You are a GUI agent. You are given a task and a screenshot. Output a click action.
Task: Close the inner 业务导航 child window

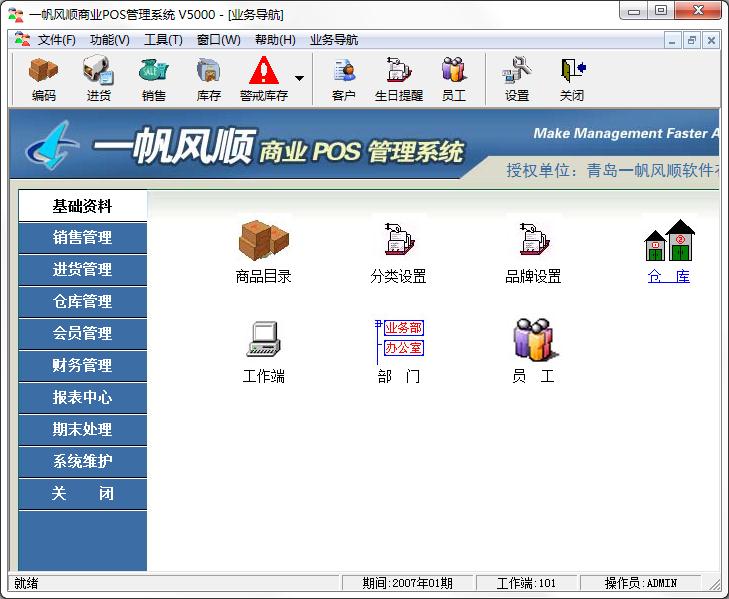tap(711, 41)
